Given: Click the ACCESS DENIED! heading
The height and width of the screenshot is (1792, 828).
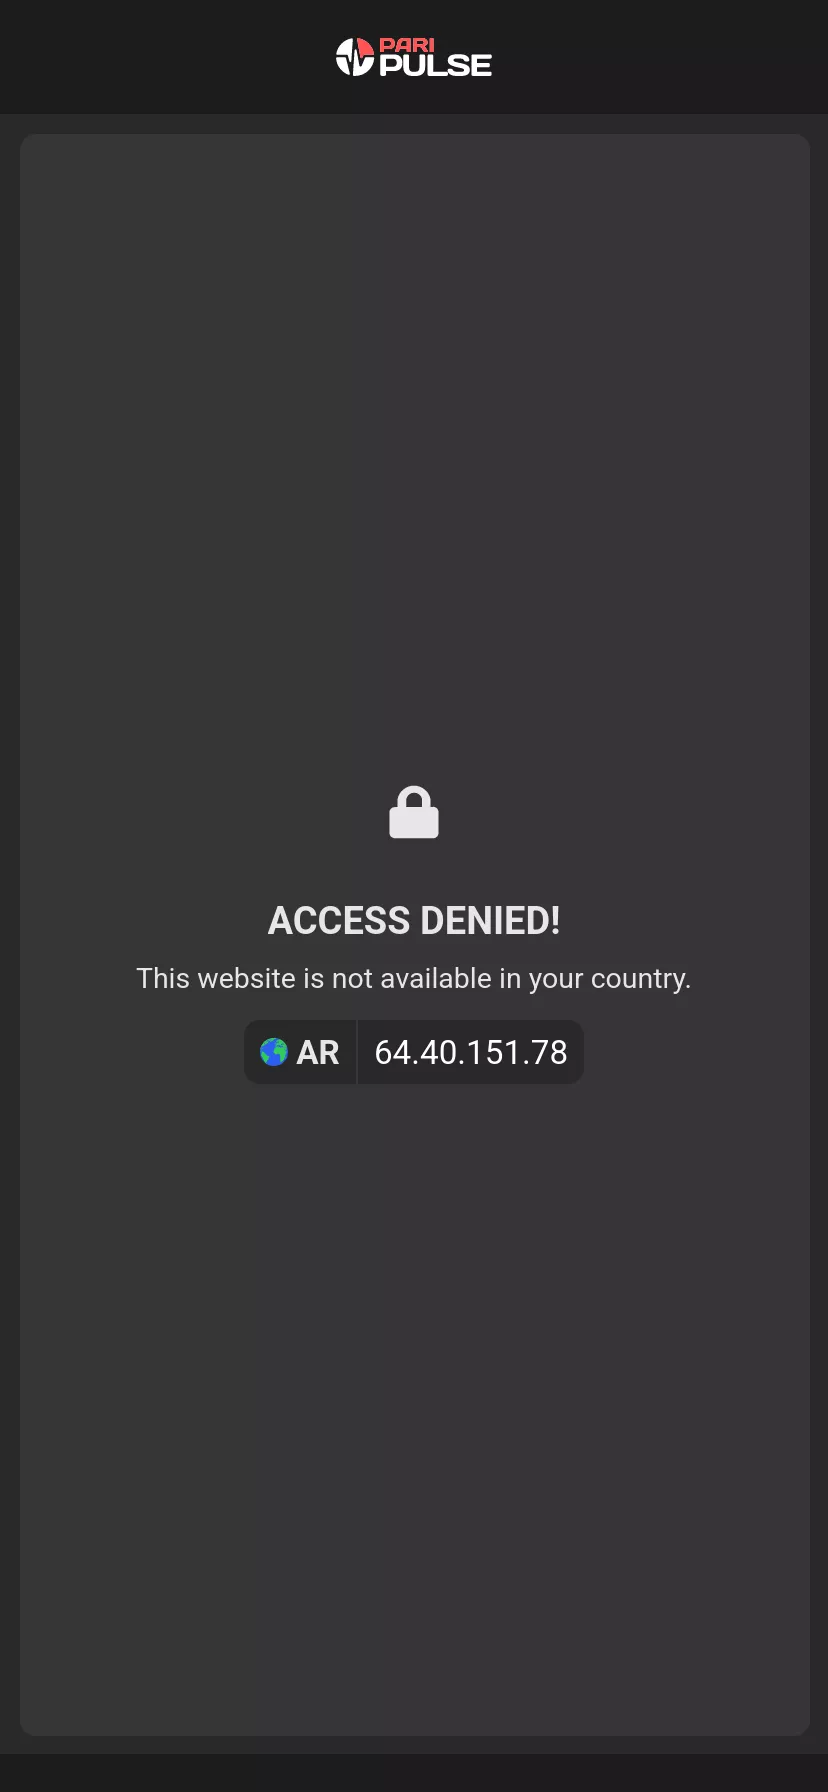Looking at the screenshot, I should point(414,921).
